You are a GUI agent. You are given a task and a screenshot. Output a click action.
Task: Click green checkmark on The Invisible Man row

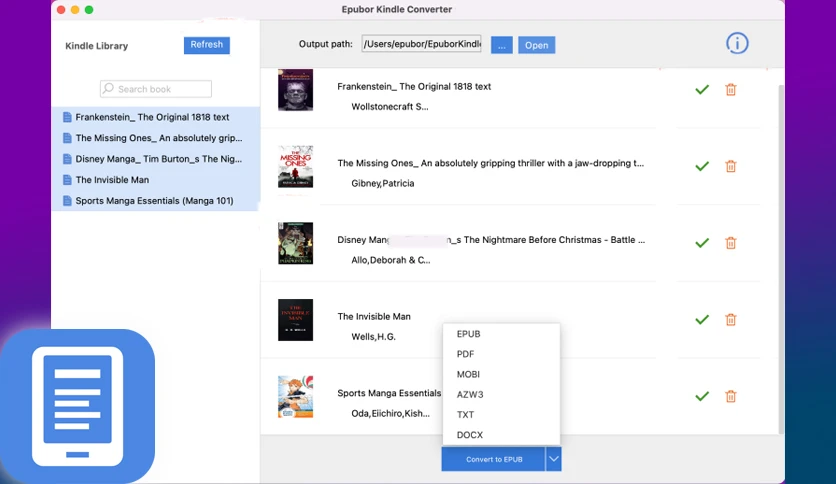point(702,320)
